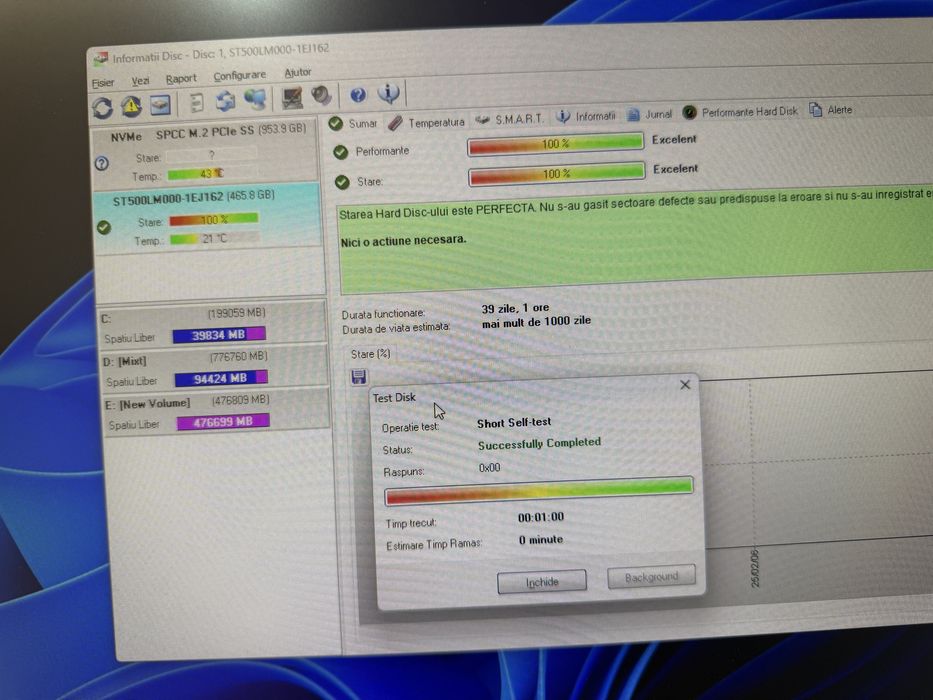This screenshot has width=933, height=700.
Task: Click the blue arrows report toolbar icon
Action: (x=225, y=101)
